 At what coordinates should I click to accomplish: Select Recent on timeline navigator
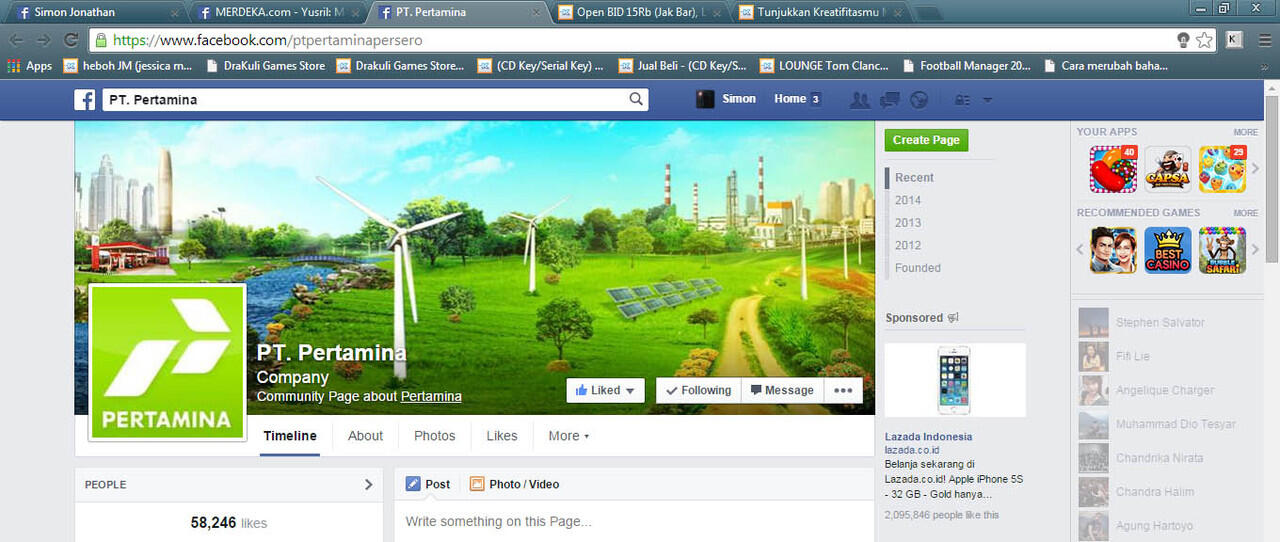point(914,177)
